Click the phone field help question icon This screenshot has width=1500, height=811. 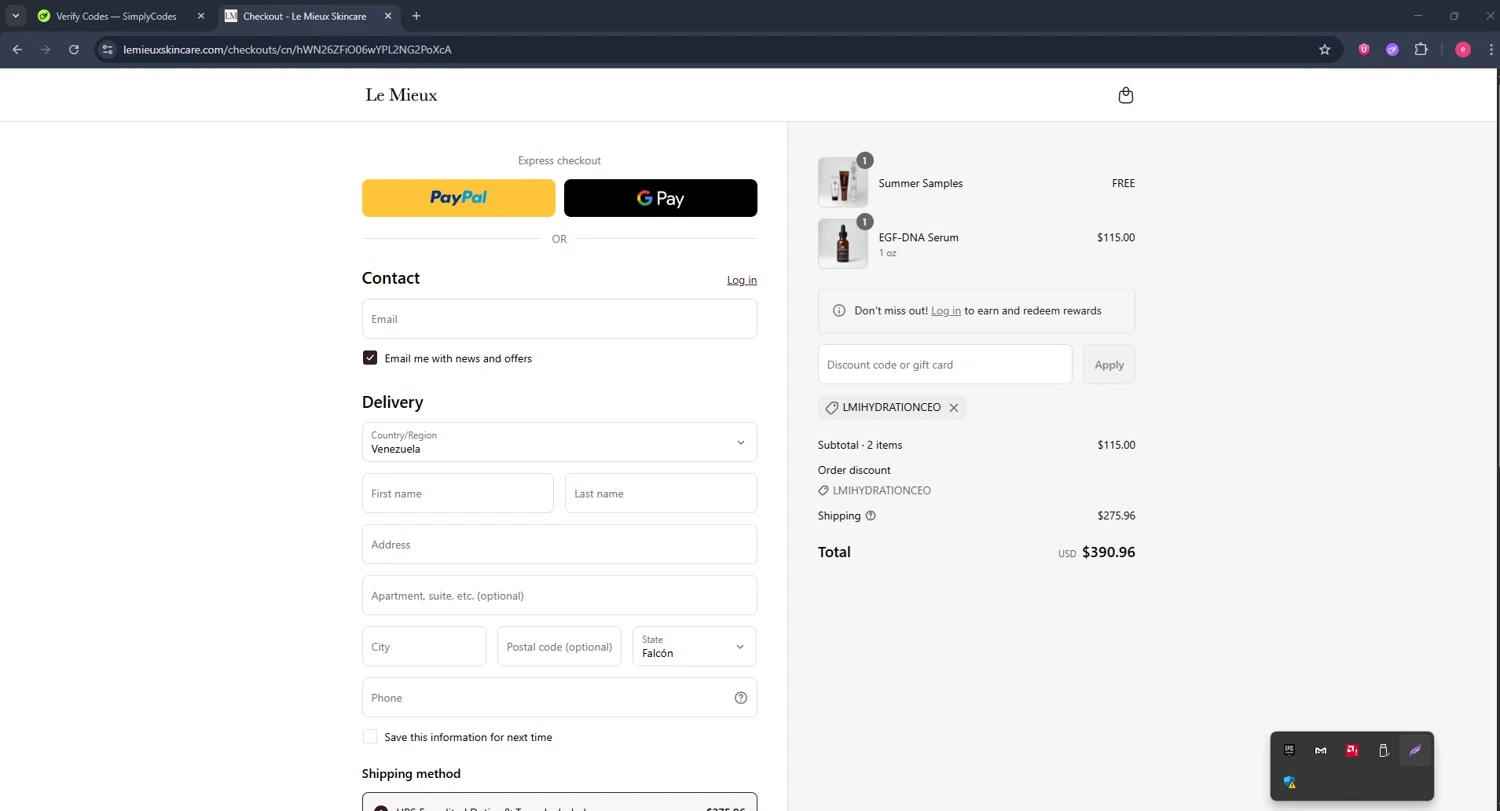[x=741, y=698]
